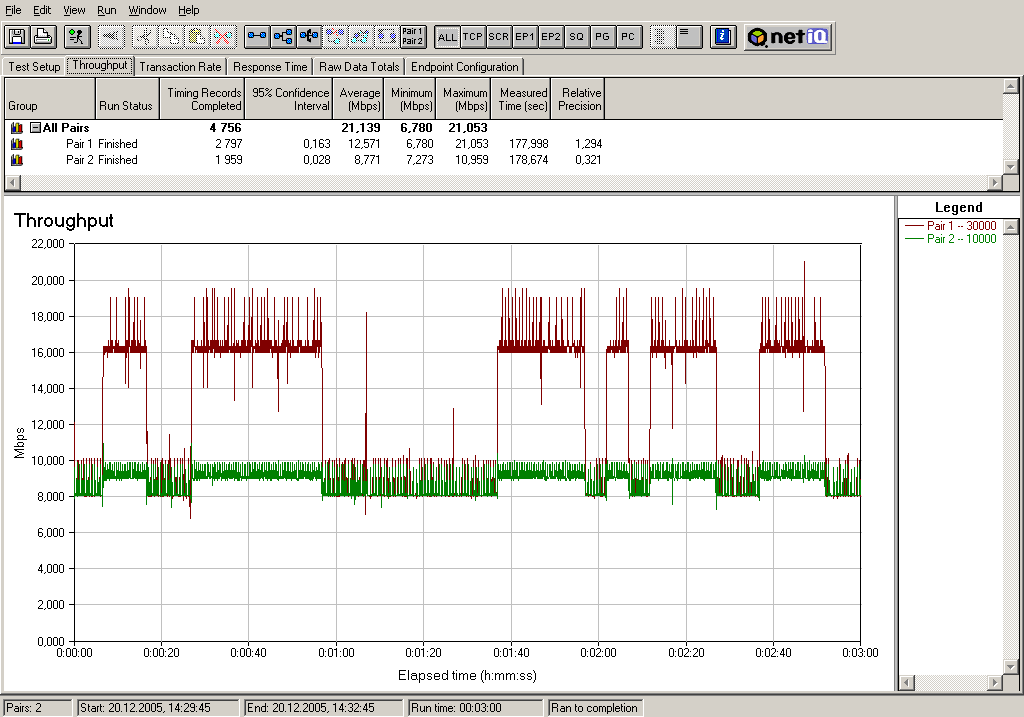Collapse the All Pairs group
This screenshot has width=1024, height=717.
pyautogui.click(x=35, y=128)
